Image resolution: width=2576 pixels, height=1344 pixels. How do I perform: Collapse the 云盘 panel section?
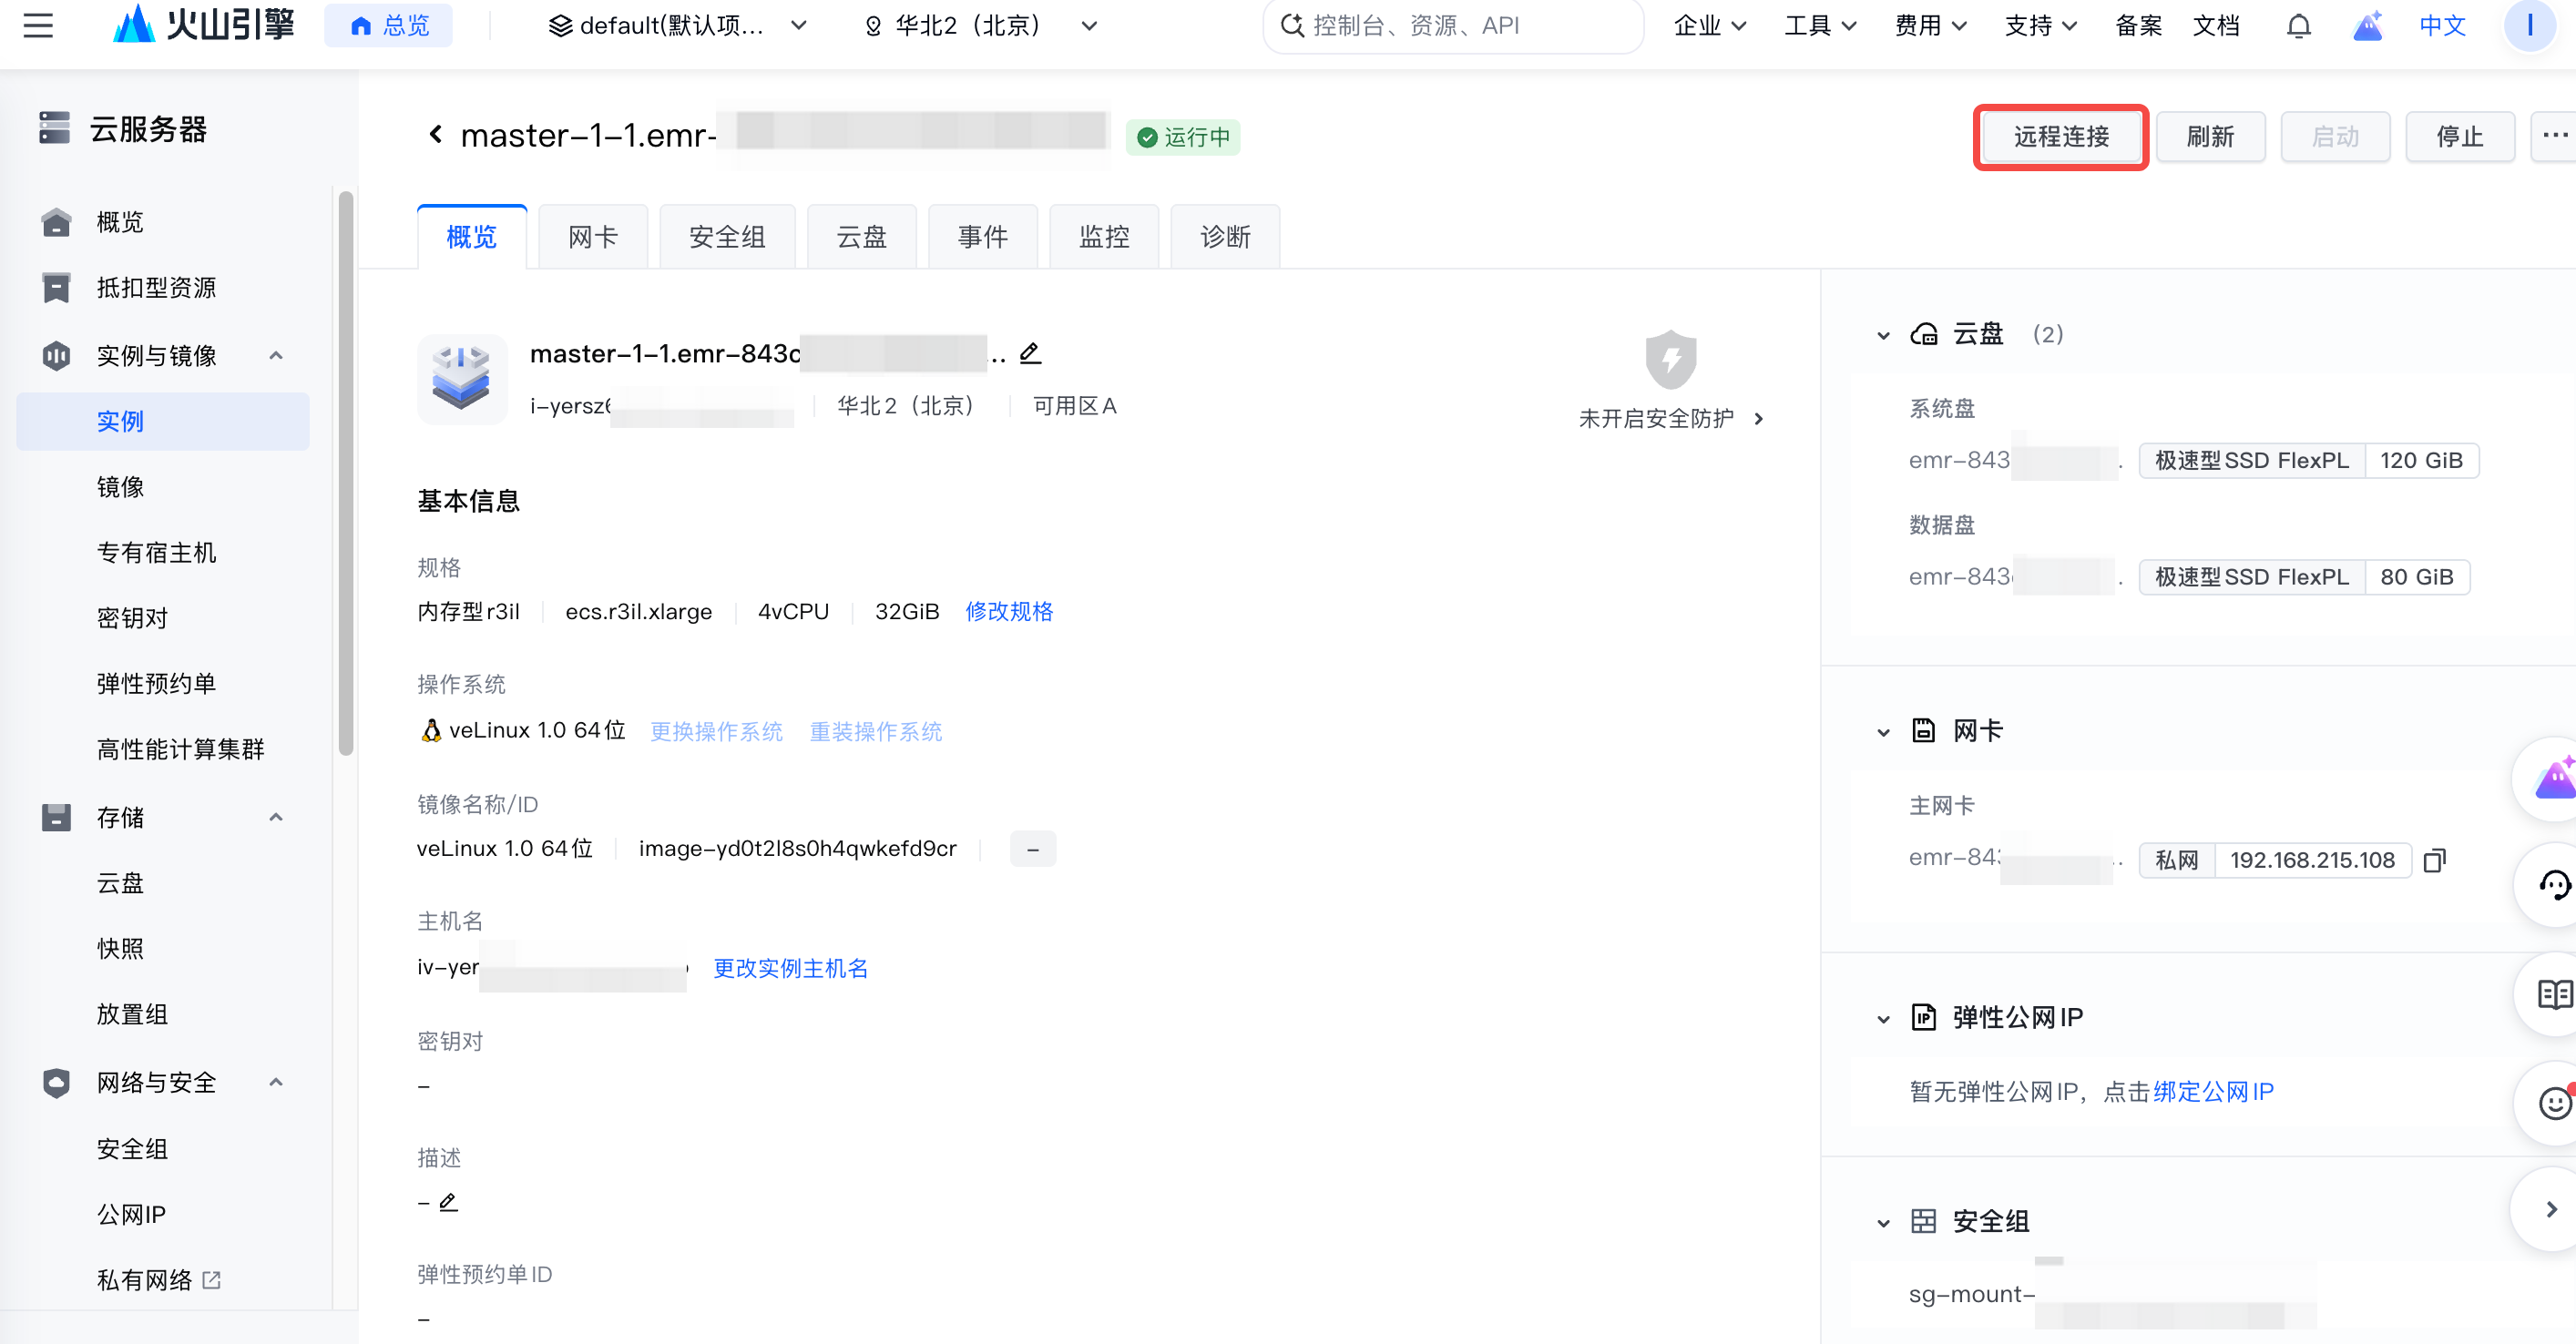click(x=1884, y=335)
